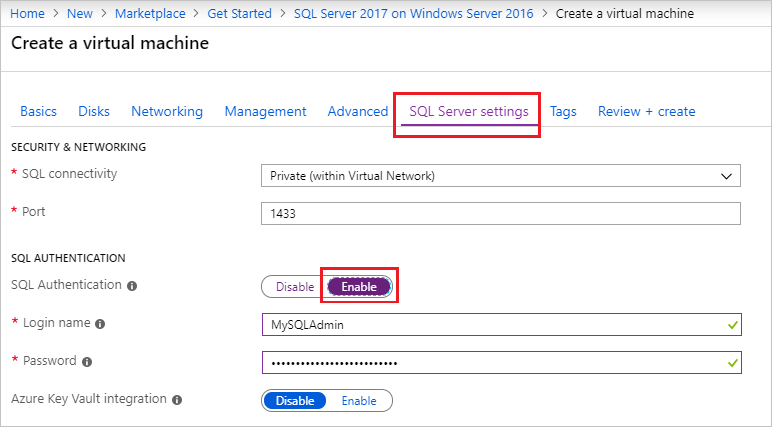Image resolution: width=772 pixels, height=427 pixels.
Task: Set SQL Authentication to Enable
Action: point(359,287)
